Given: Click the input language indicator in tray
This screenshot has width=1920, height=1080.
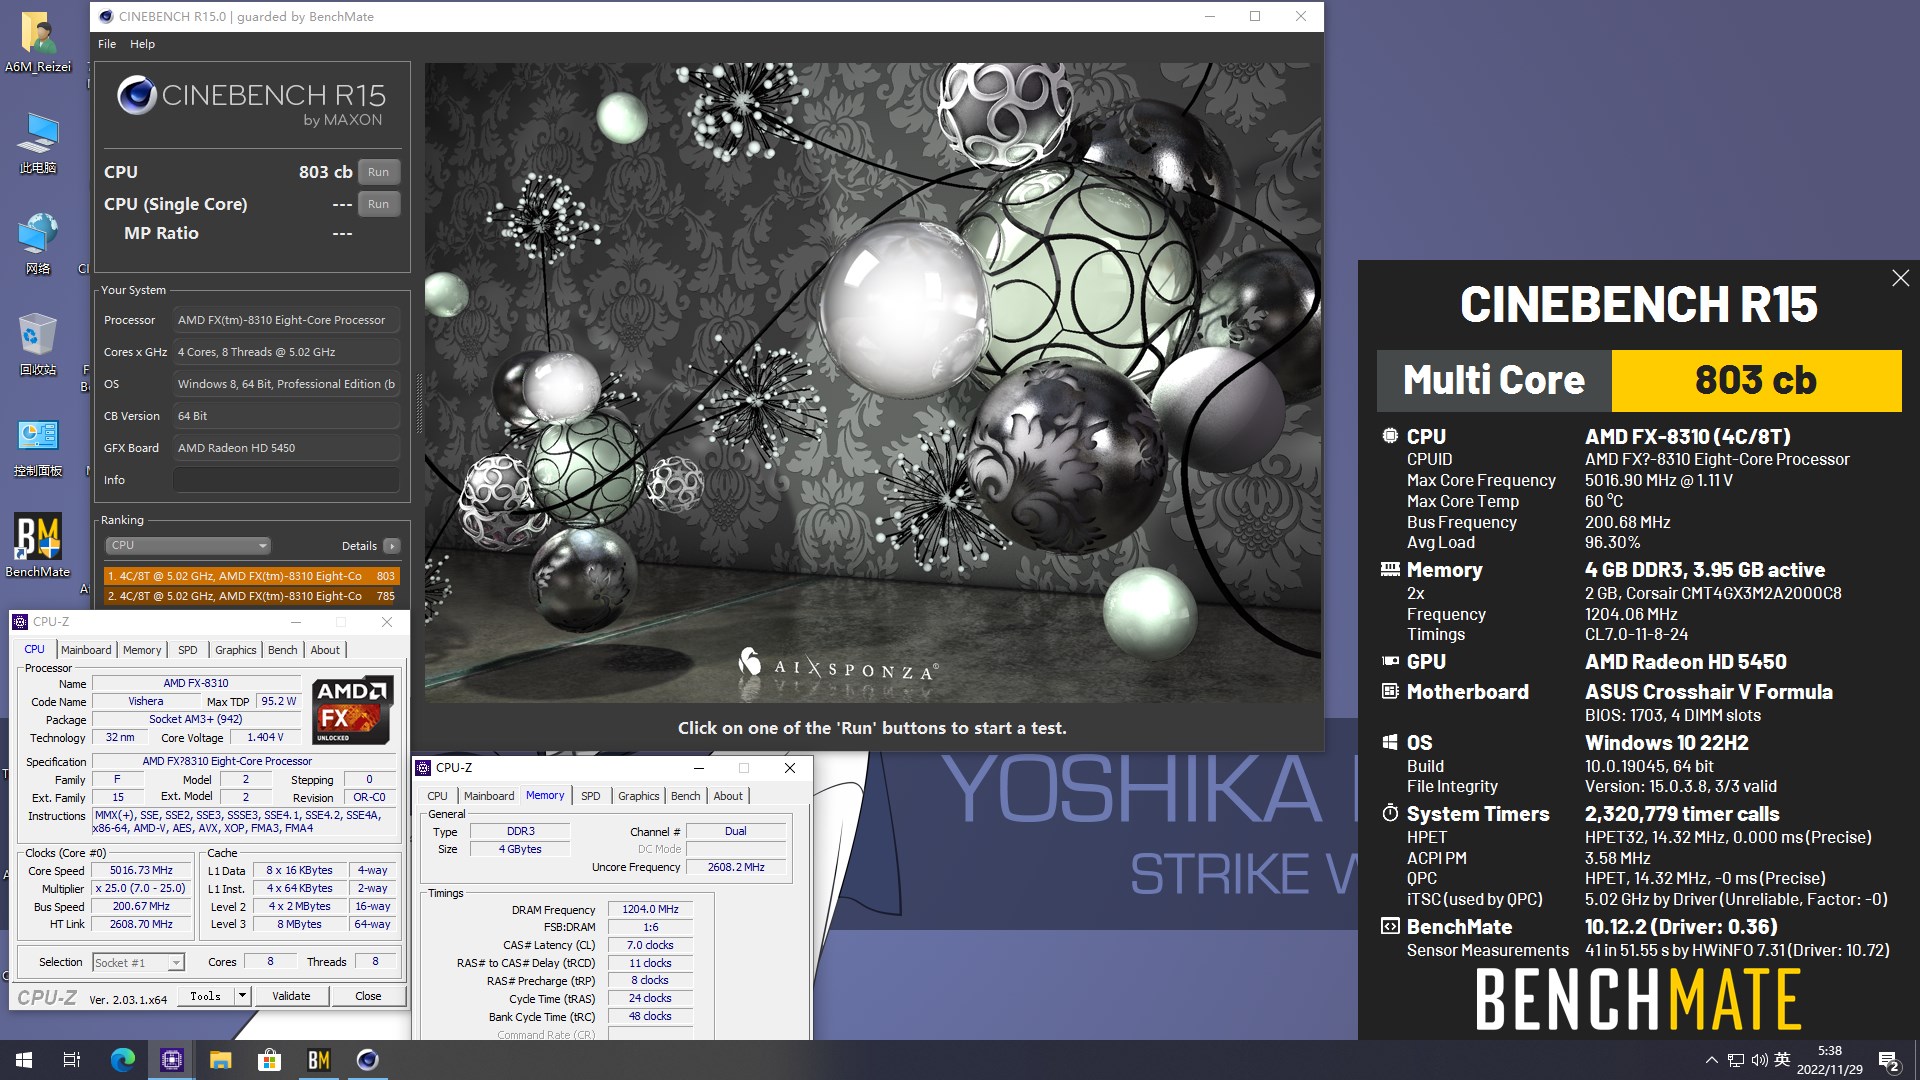Looking at the screenshot, I should [1782, 1060].
